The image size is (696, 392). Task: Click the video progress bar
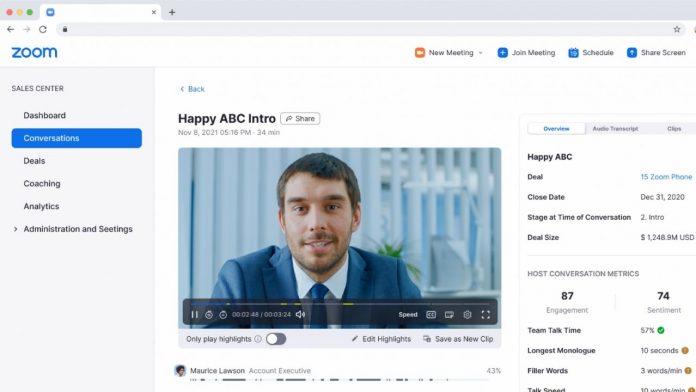(340, 304)
